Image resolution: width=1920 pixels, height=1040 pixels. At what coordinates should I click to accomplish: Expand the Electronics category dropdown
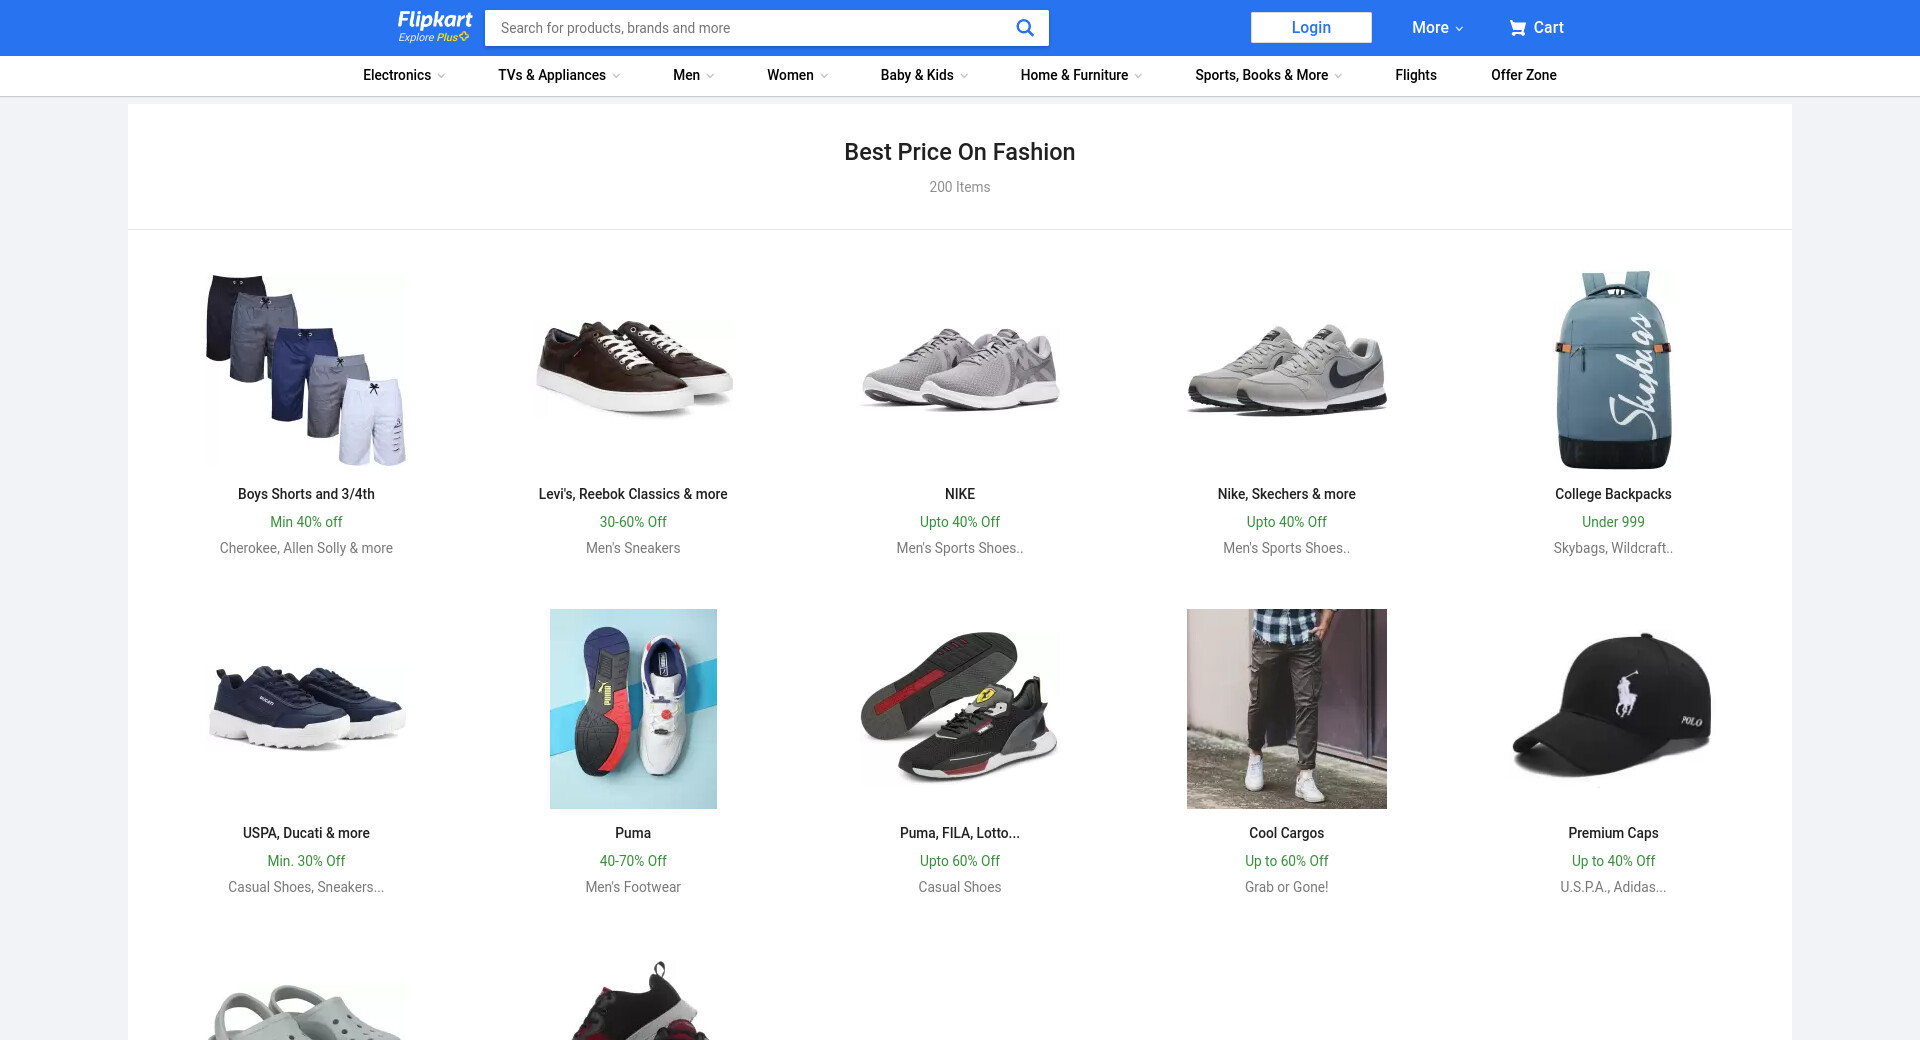404,75
